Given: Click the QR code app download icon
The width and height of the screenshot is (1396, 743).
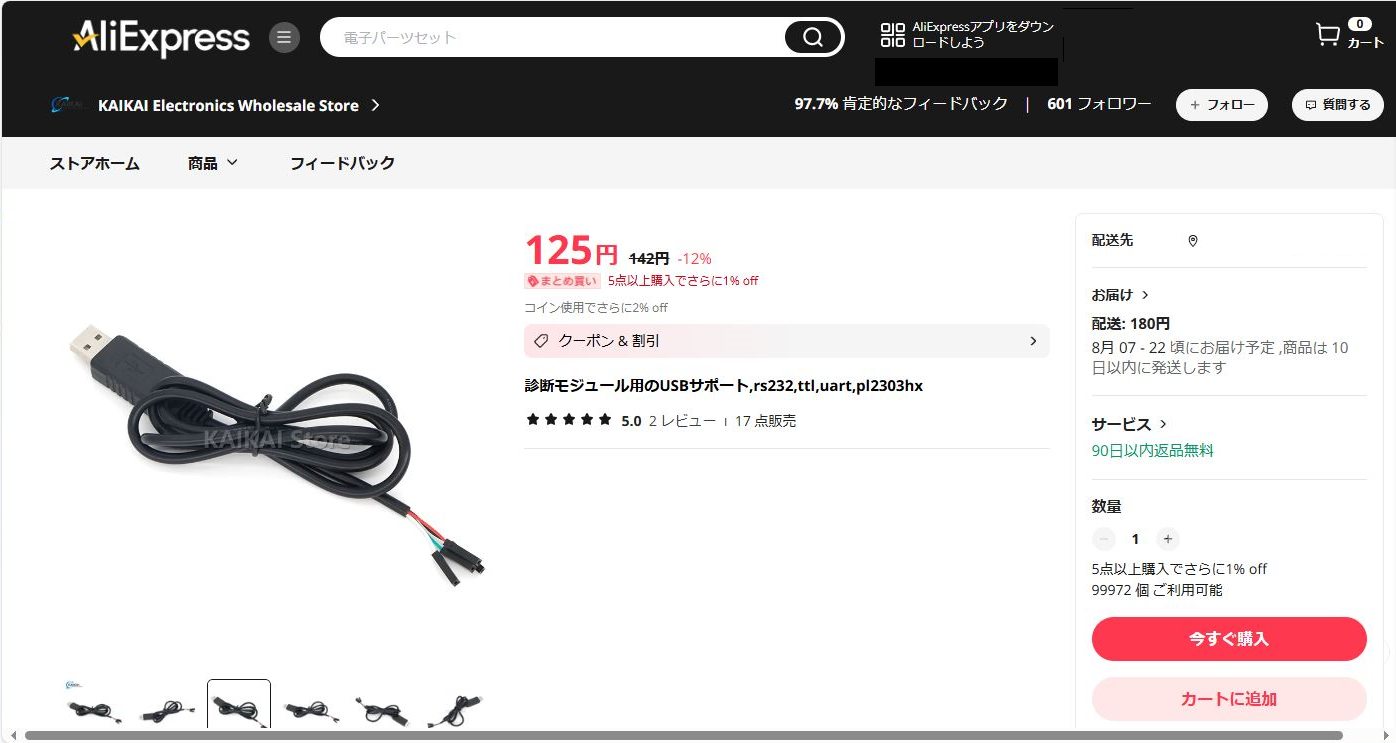Looking at the screenshot, I should pyautogui.click(x=892, y=35).
